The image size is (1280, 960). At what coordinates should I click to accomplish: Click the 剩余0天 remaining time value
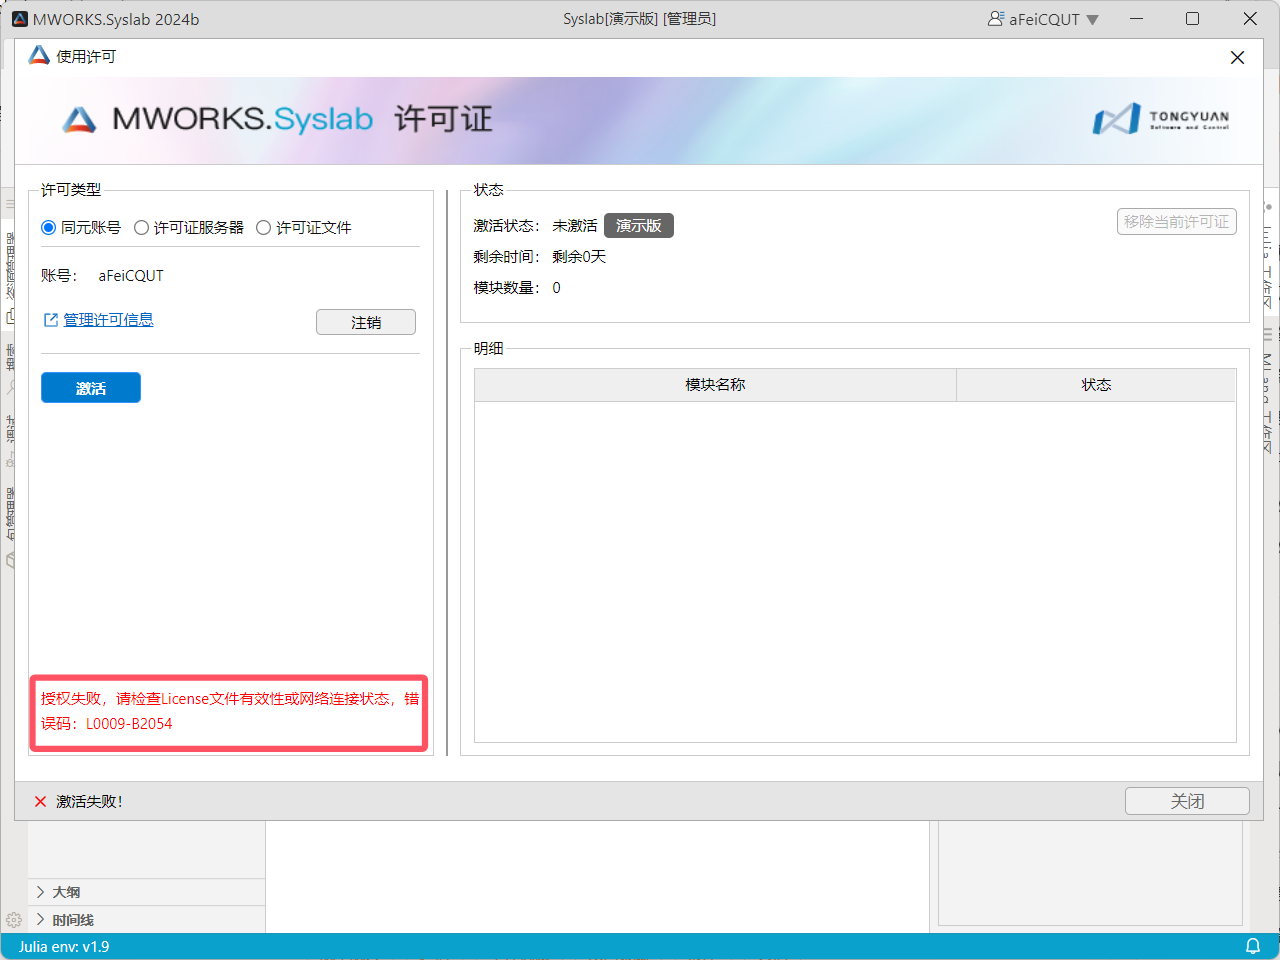[x=579, y=257]
